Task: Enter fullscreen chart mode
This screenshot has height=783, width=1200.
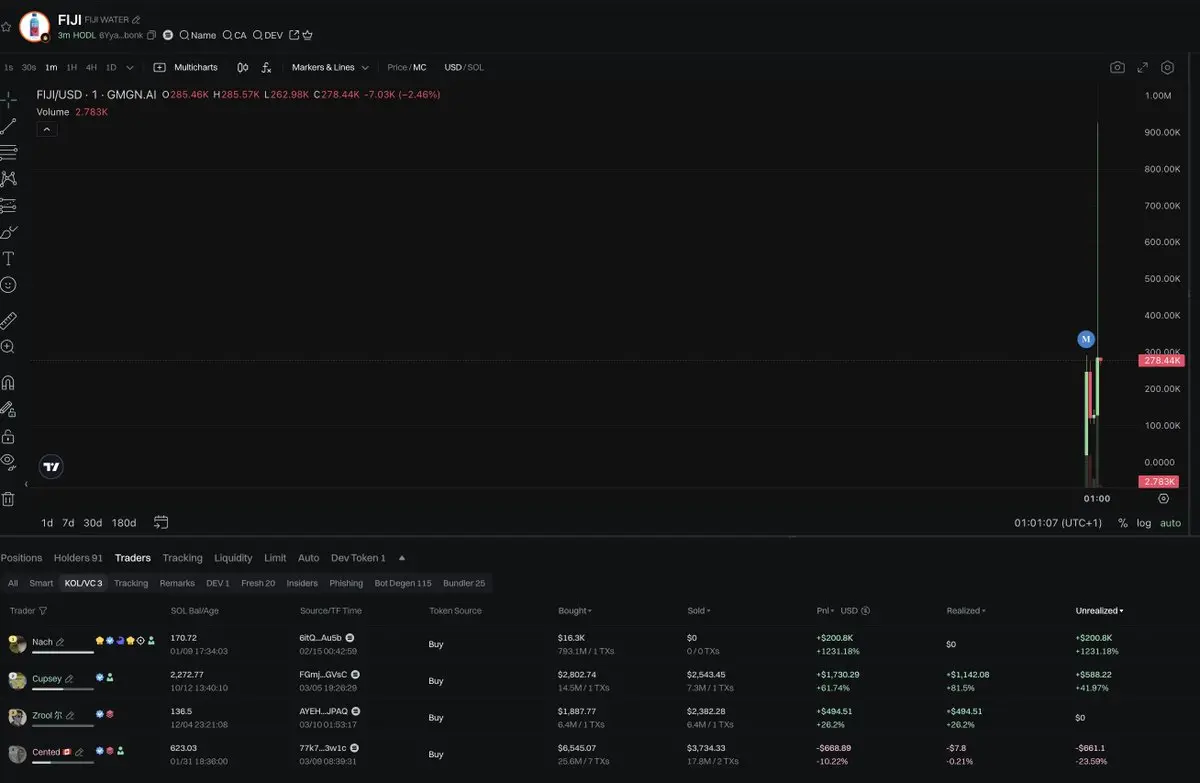Action: [1143, 67]
